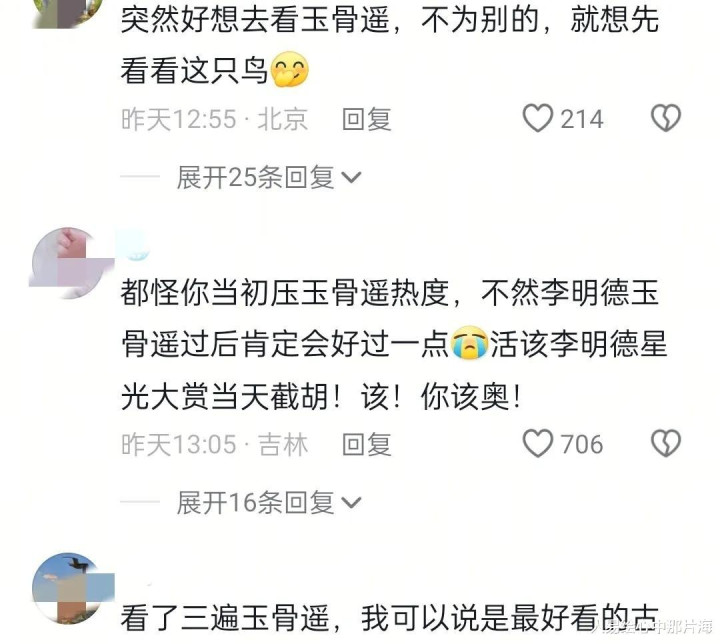Open the bird-photo avatar of third commenter
Viewport: 720px width, 644px height.
[69, 588]
